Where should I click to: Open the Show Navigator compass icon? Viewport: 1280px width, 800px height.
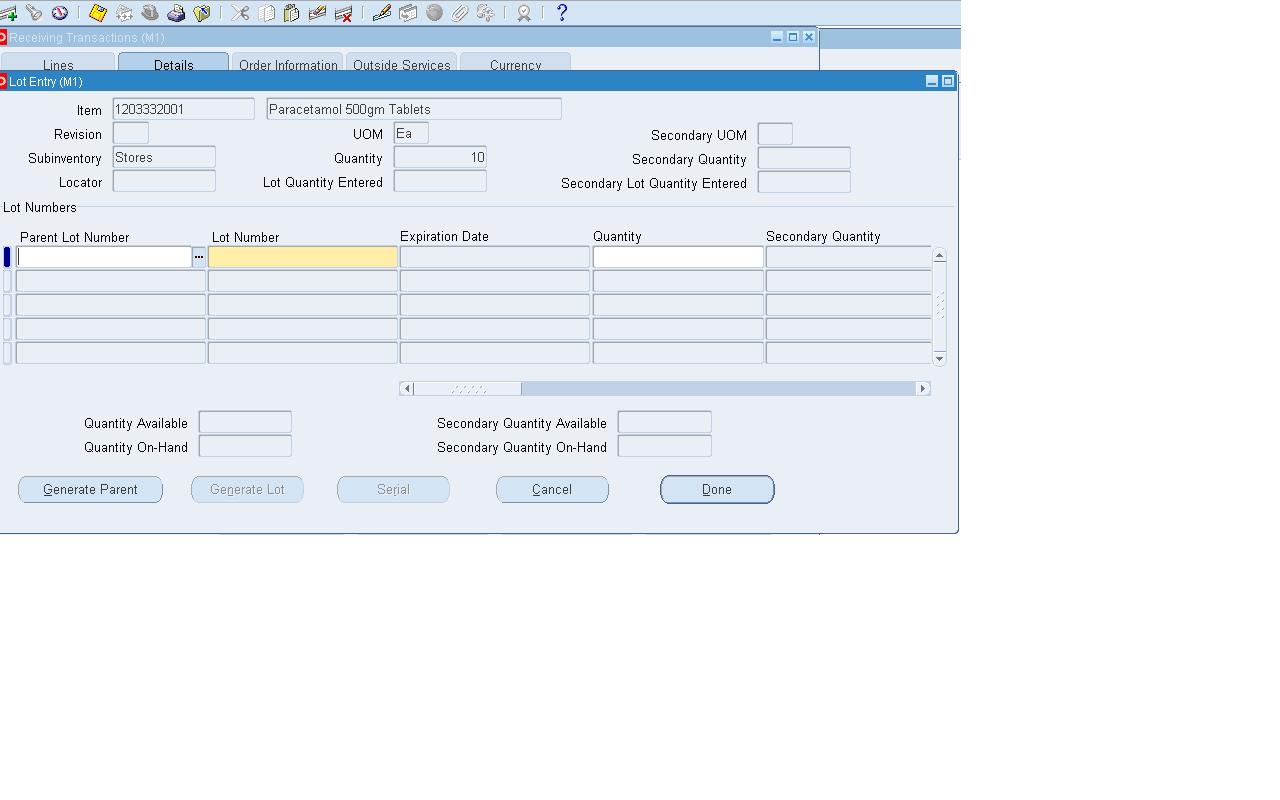60,13
